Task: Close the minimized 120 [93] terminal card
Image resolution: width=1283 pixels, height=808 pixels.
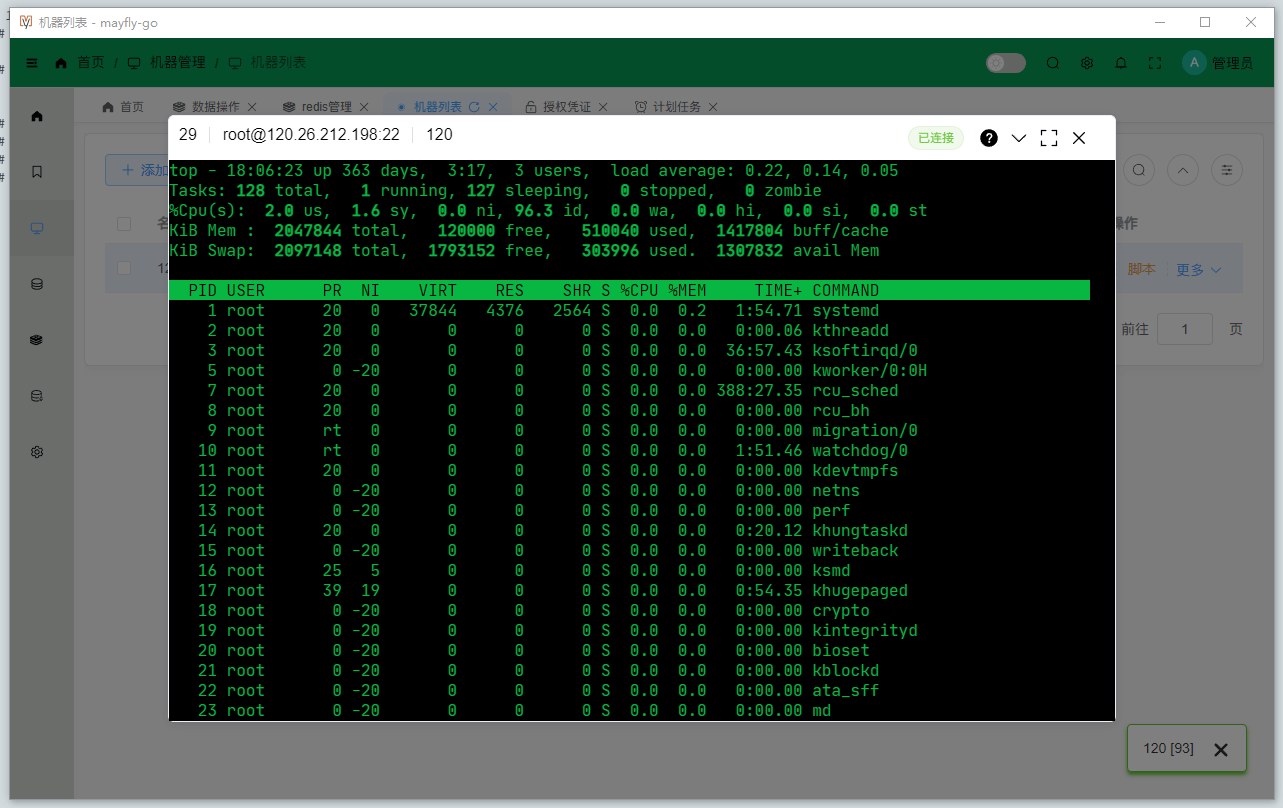Action: pos(1220,750)
